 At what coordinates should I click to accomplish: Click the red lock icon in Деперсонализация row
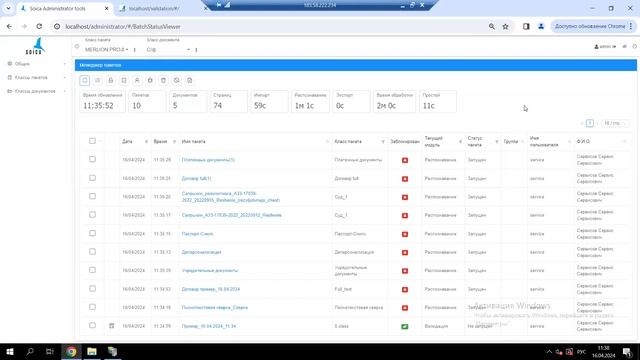click(405, 253)
